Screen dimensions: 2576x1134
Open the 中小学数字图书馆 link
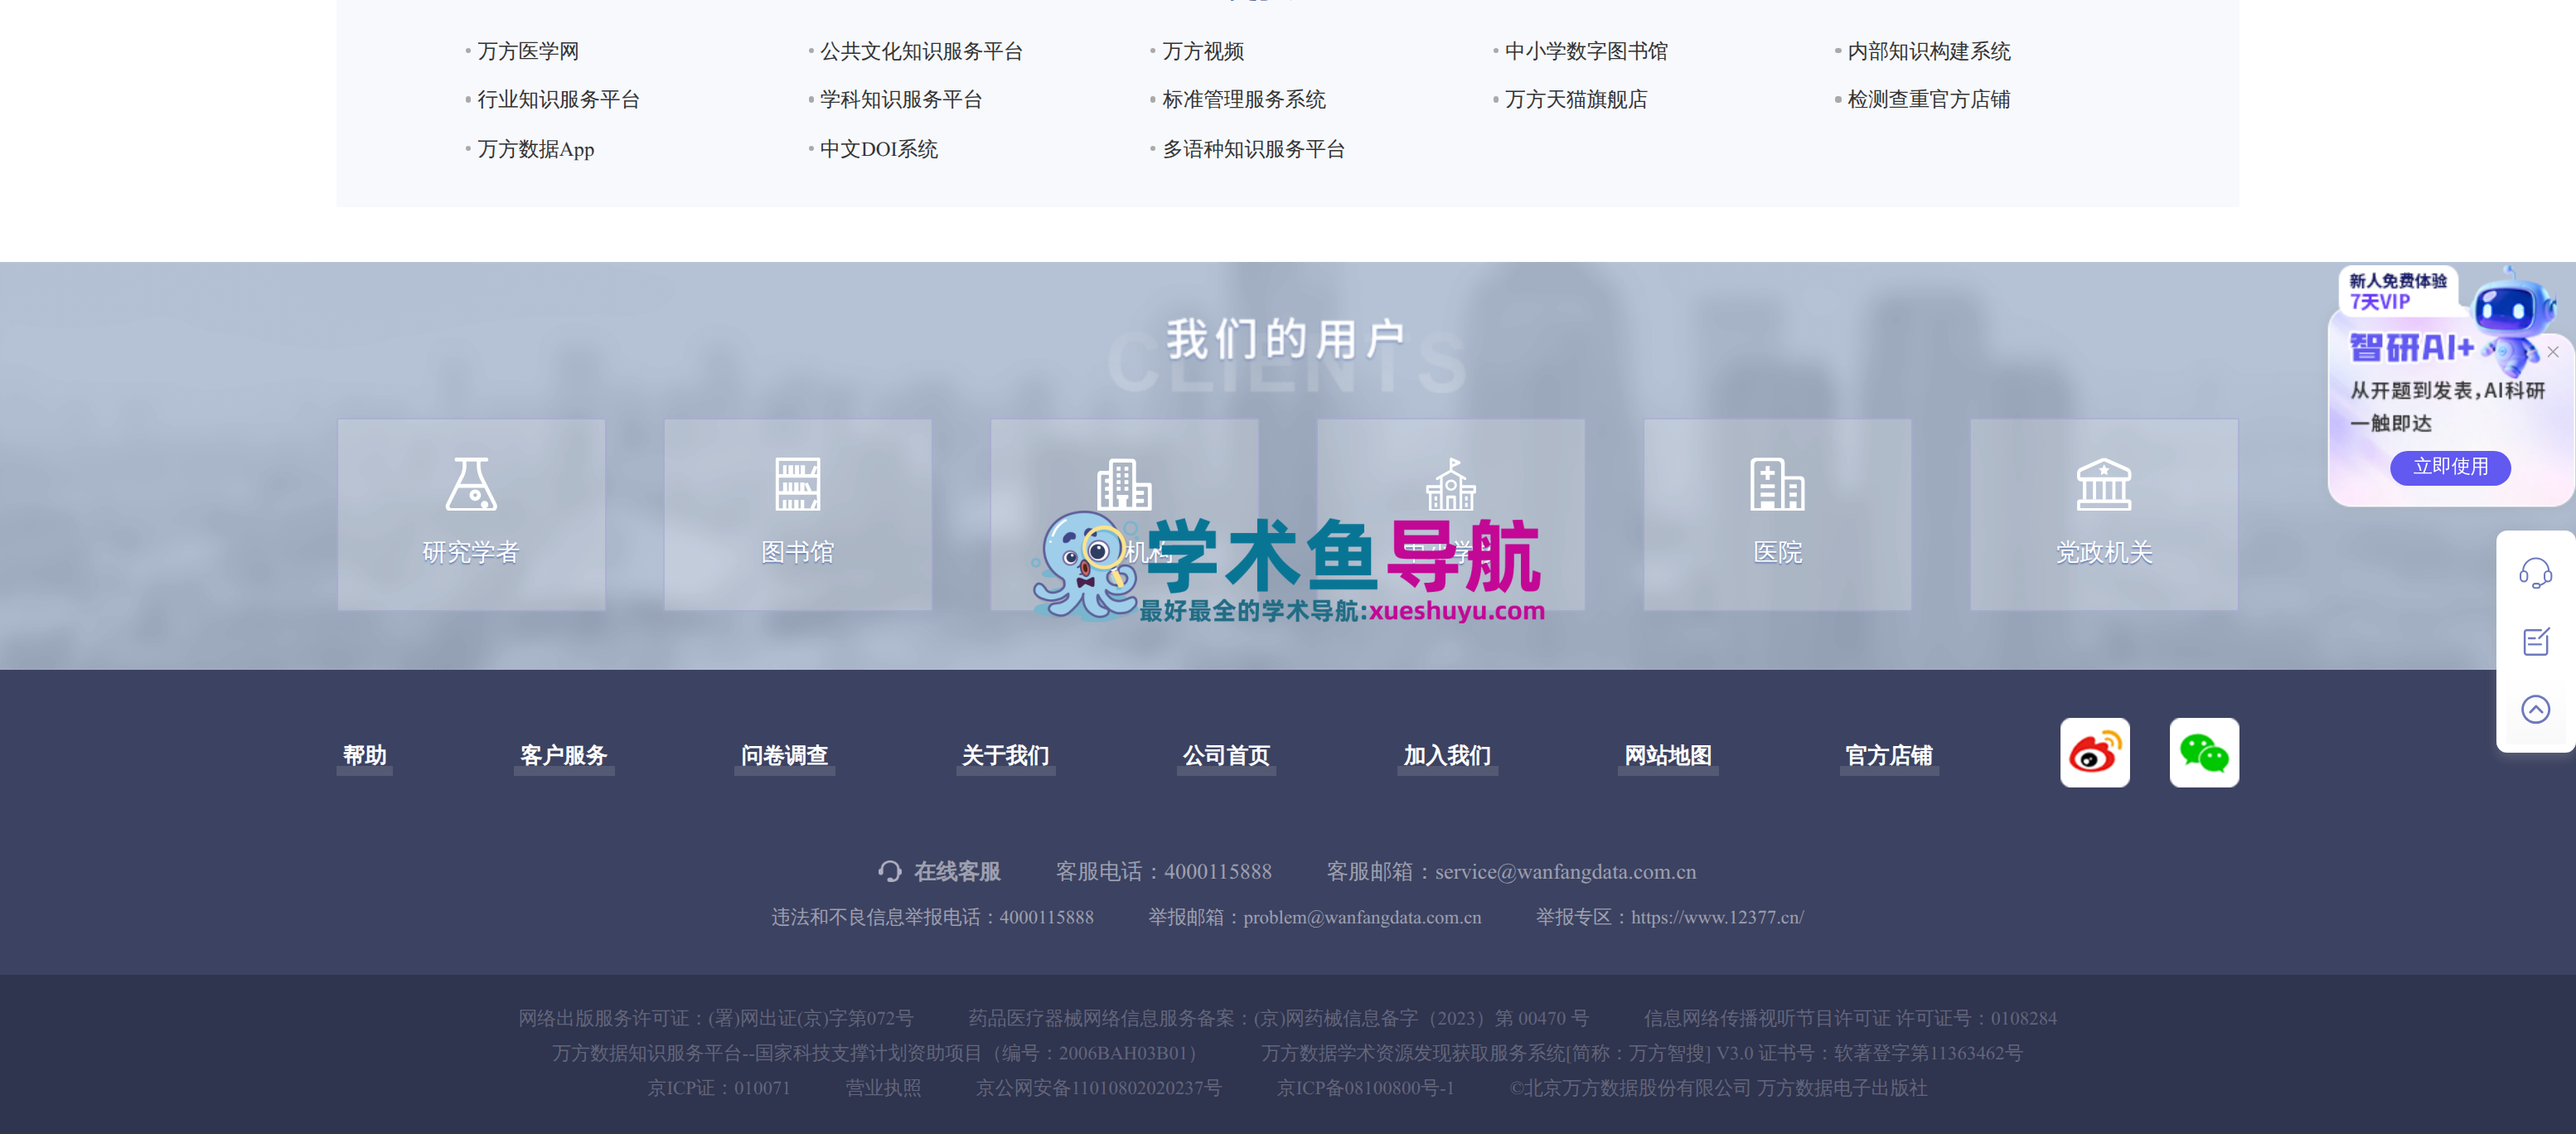coord(1586,51)
